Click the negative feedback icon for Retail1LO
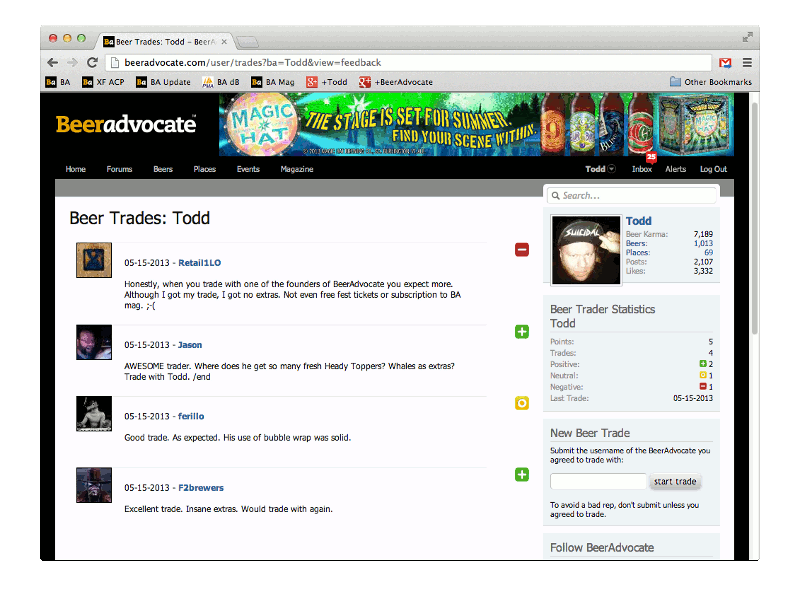This screenshot has height=616, width=800. [521, 250]
